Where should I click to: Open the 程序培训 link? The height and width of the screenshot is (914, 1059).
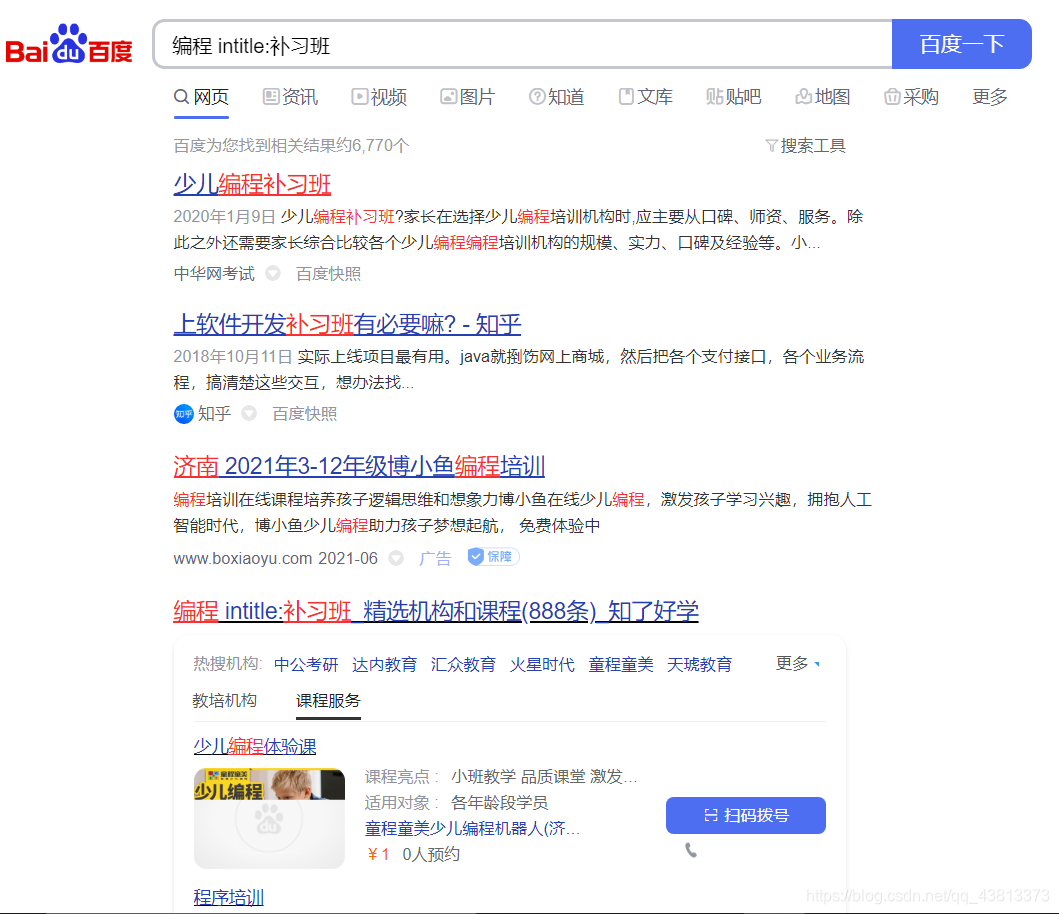click(228, 897)
